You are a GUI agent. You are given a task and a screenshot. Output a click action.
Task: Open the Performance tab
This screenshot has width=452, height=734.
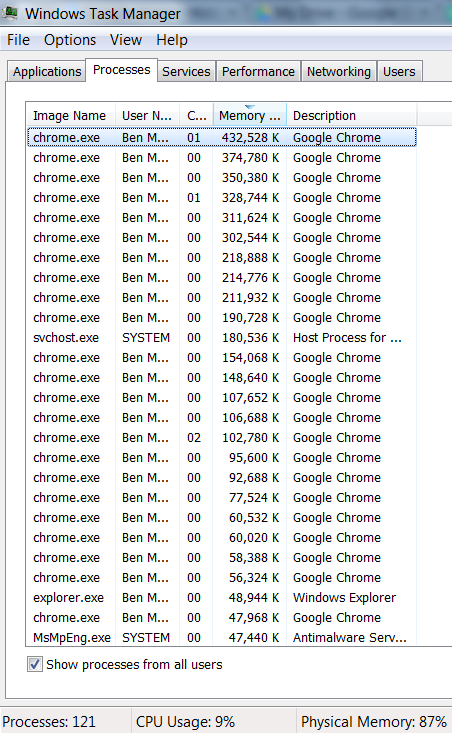pos(258,72)
